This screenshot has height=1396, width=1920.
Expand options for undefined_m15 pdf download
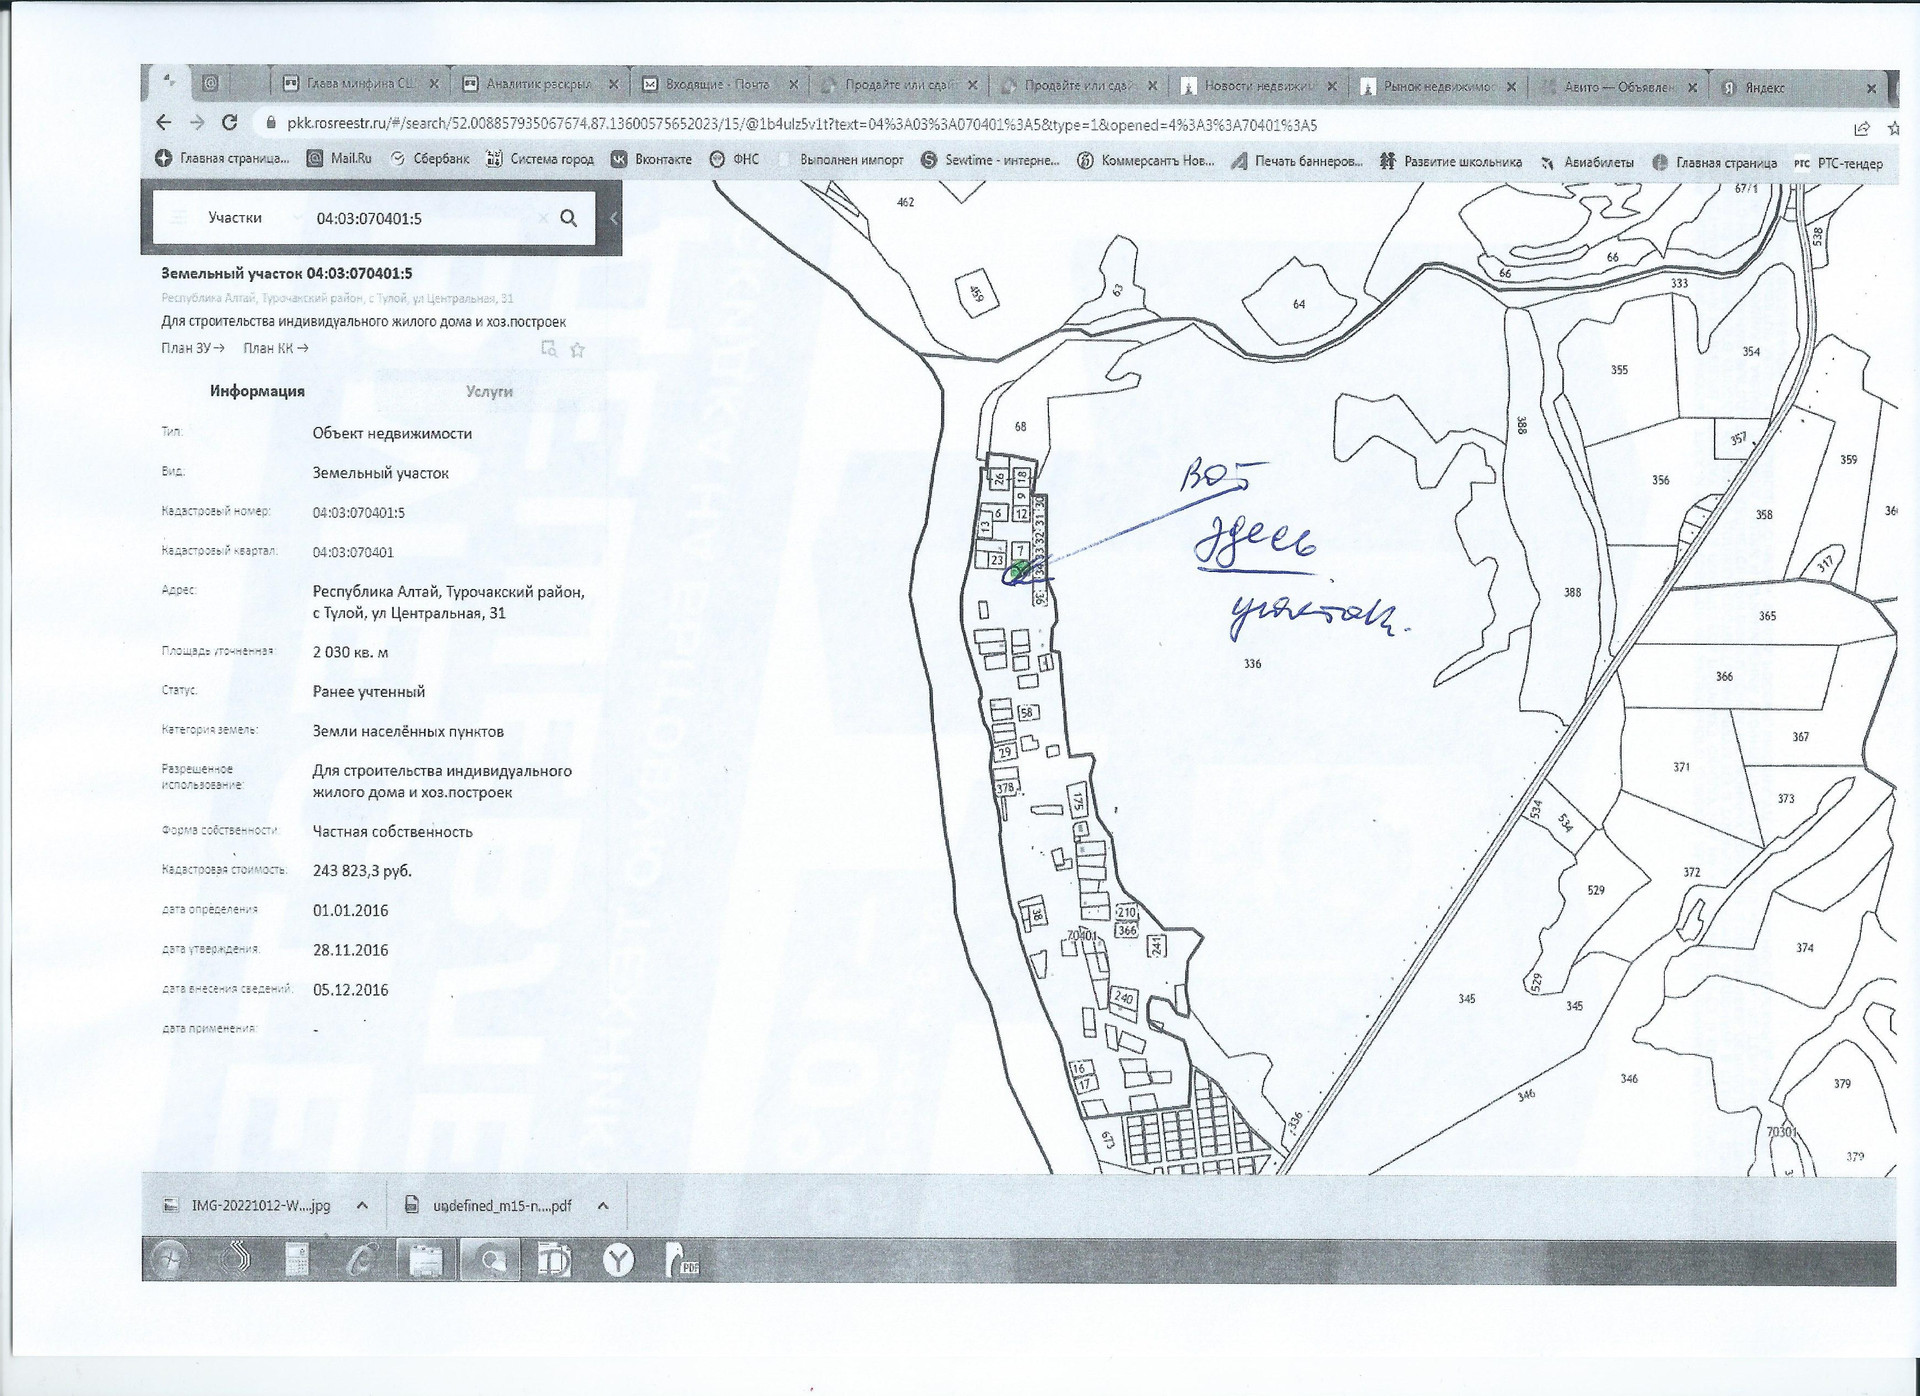603,1206
